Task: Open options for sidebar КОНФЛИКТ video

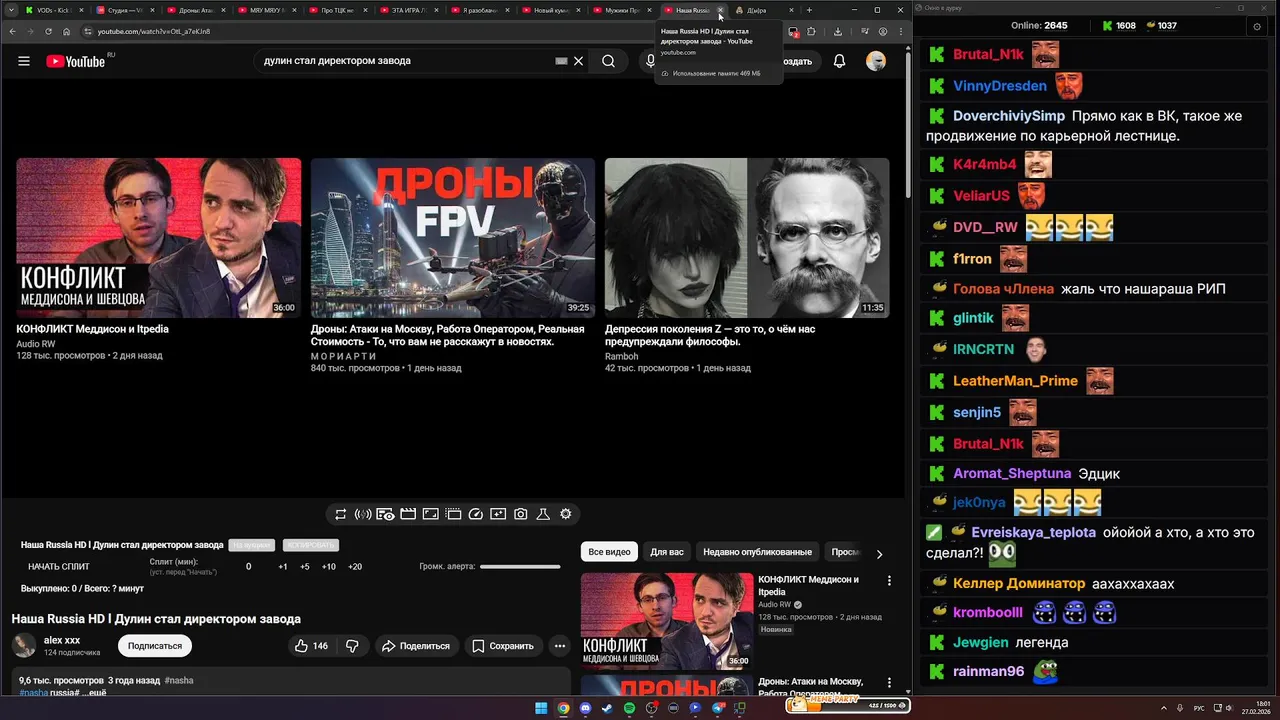Action: click(x=889, y=580)
